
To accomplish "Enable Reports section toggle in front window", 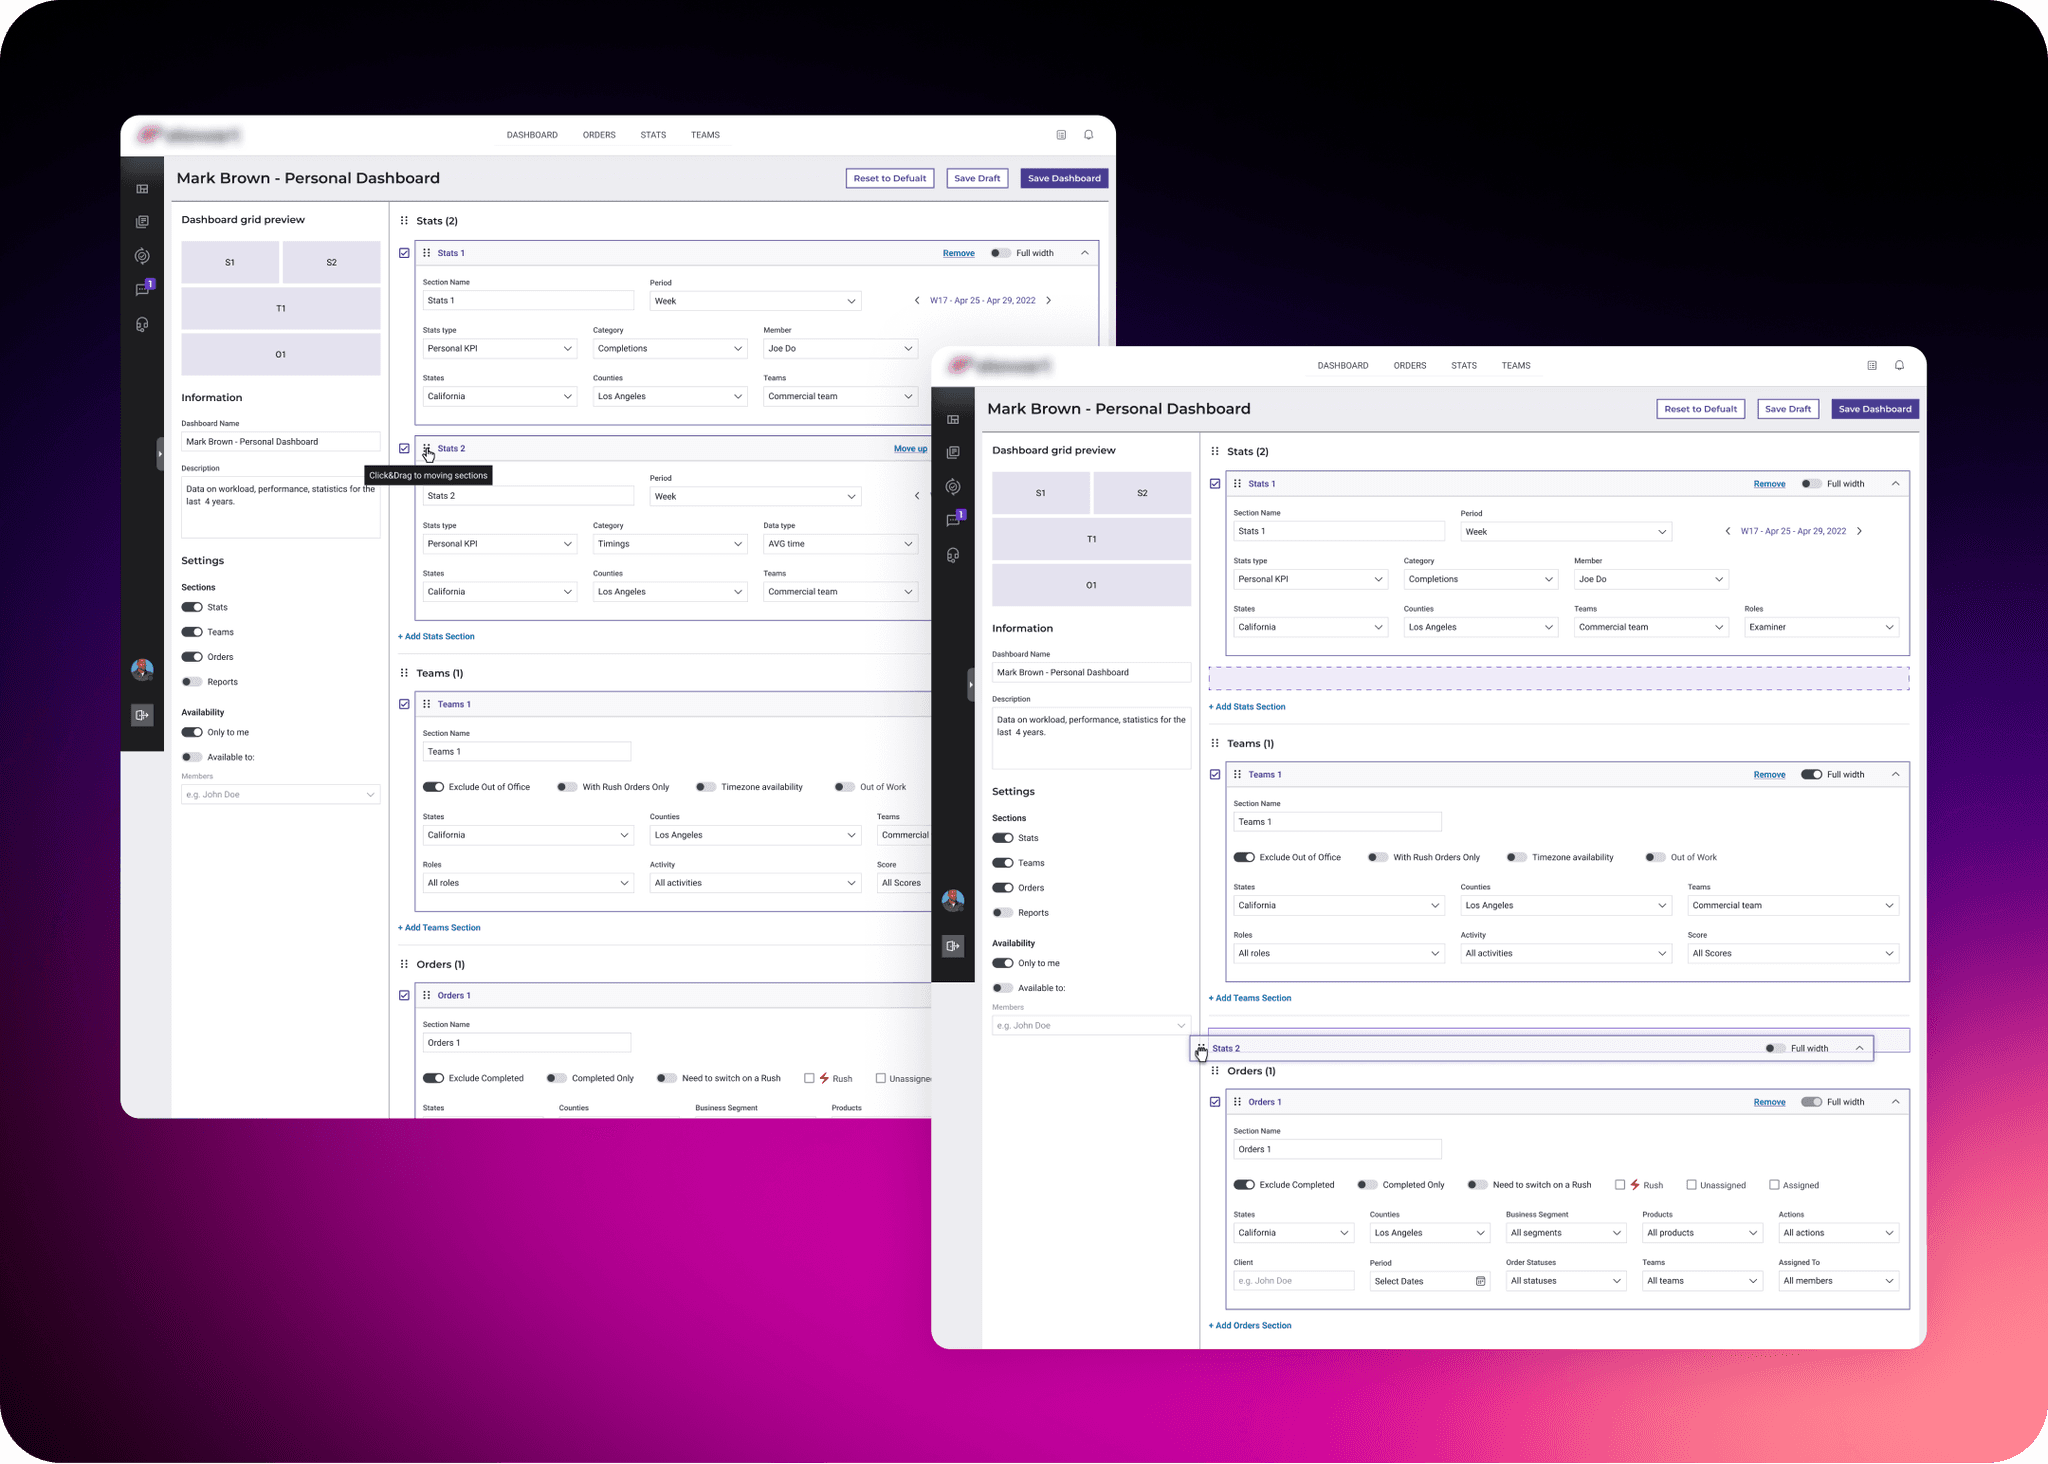I will pyautogui.click(x=1002, y=913).
